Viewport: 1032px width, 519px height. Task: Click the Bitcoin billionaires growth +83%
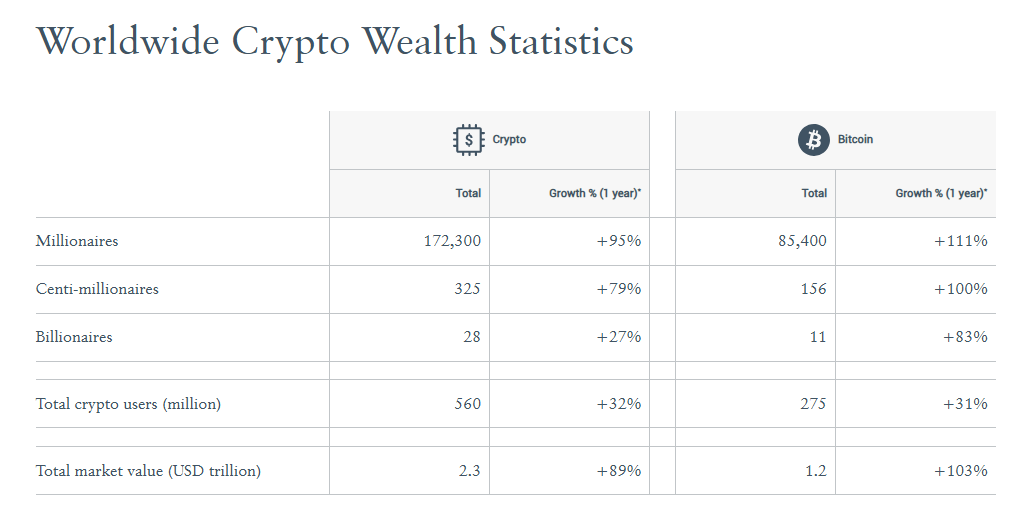[965, 337]
